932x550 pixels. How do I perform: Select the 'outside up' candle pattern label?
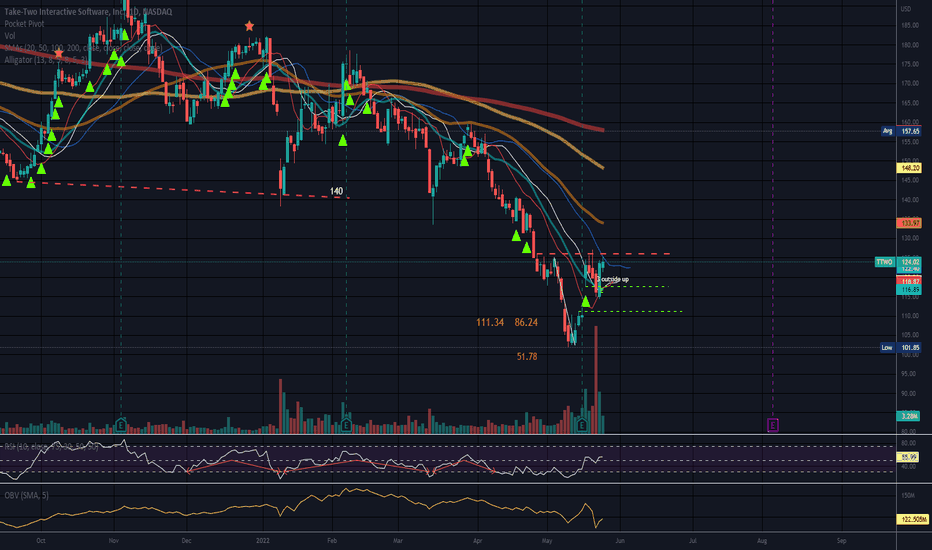pyautogui.click(x=615, y=279)
